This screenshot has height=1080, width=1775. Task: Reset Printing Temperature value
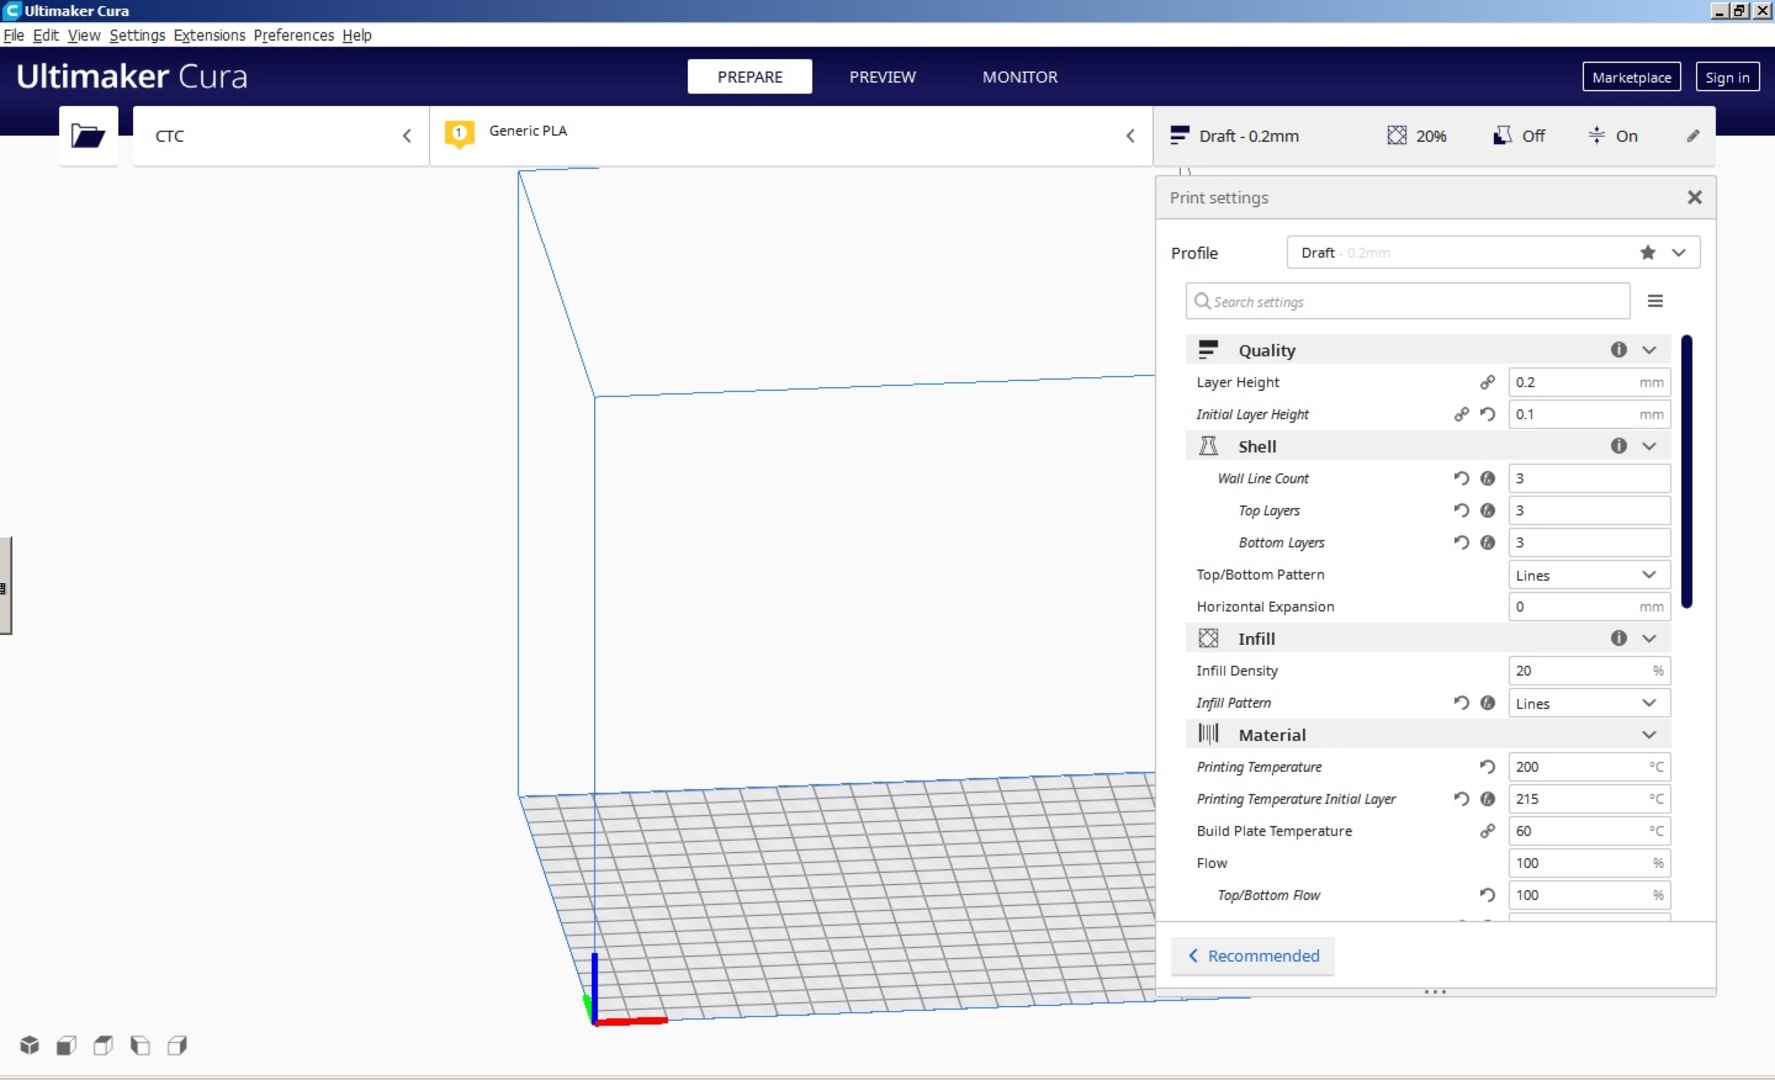(x=1487, y=767)
